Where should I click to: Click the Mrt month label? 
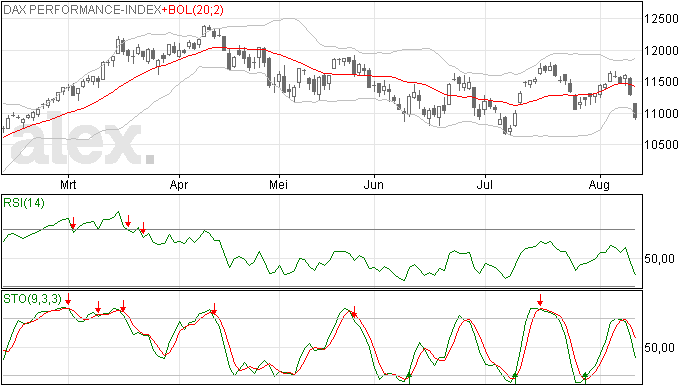click(68, 184)
